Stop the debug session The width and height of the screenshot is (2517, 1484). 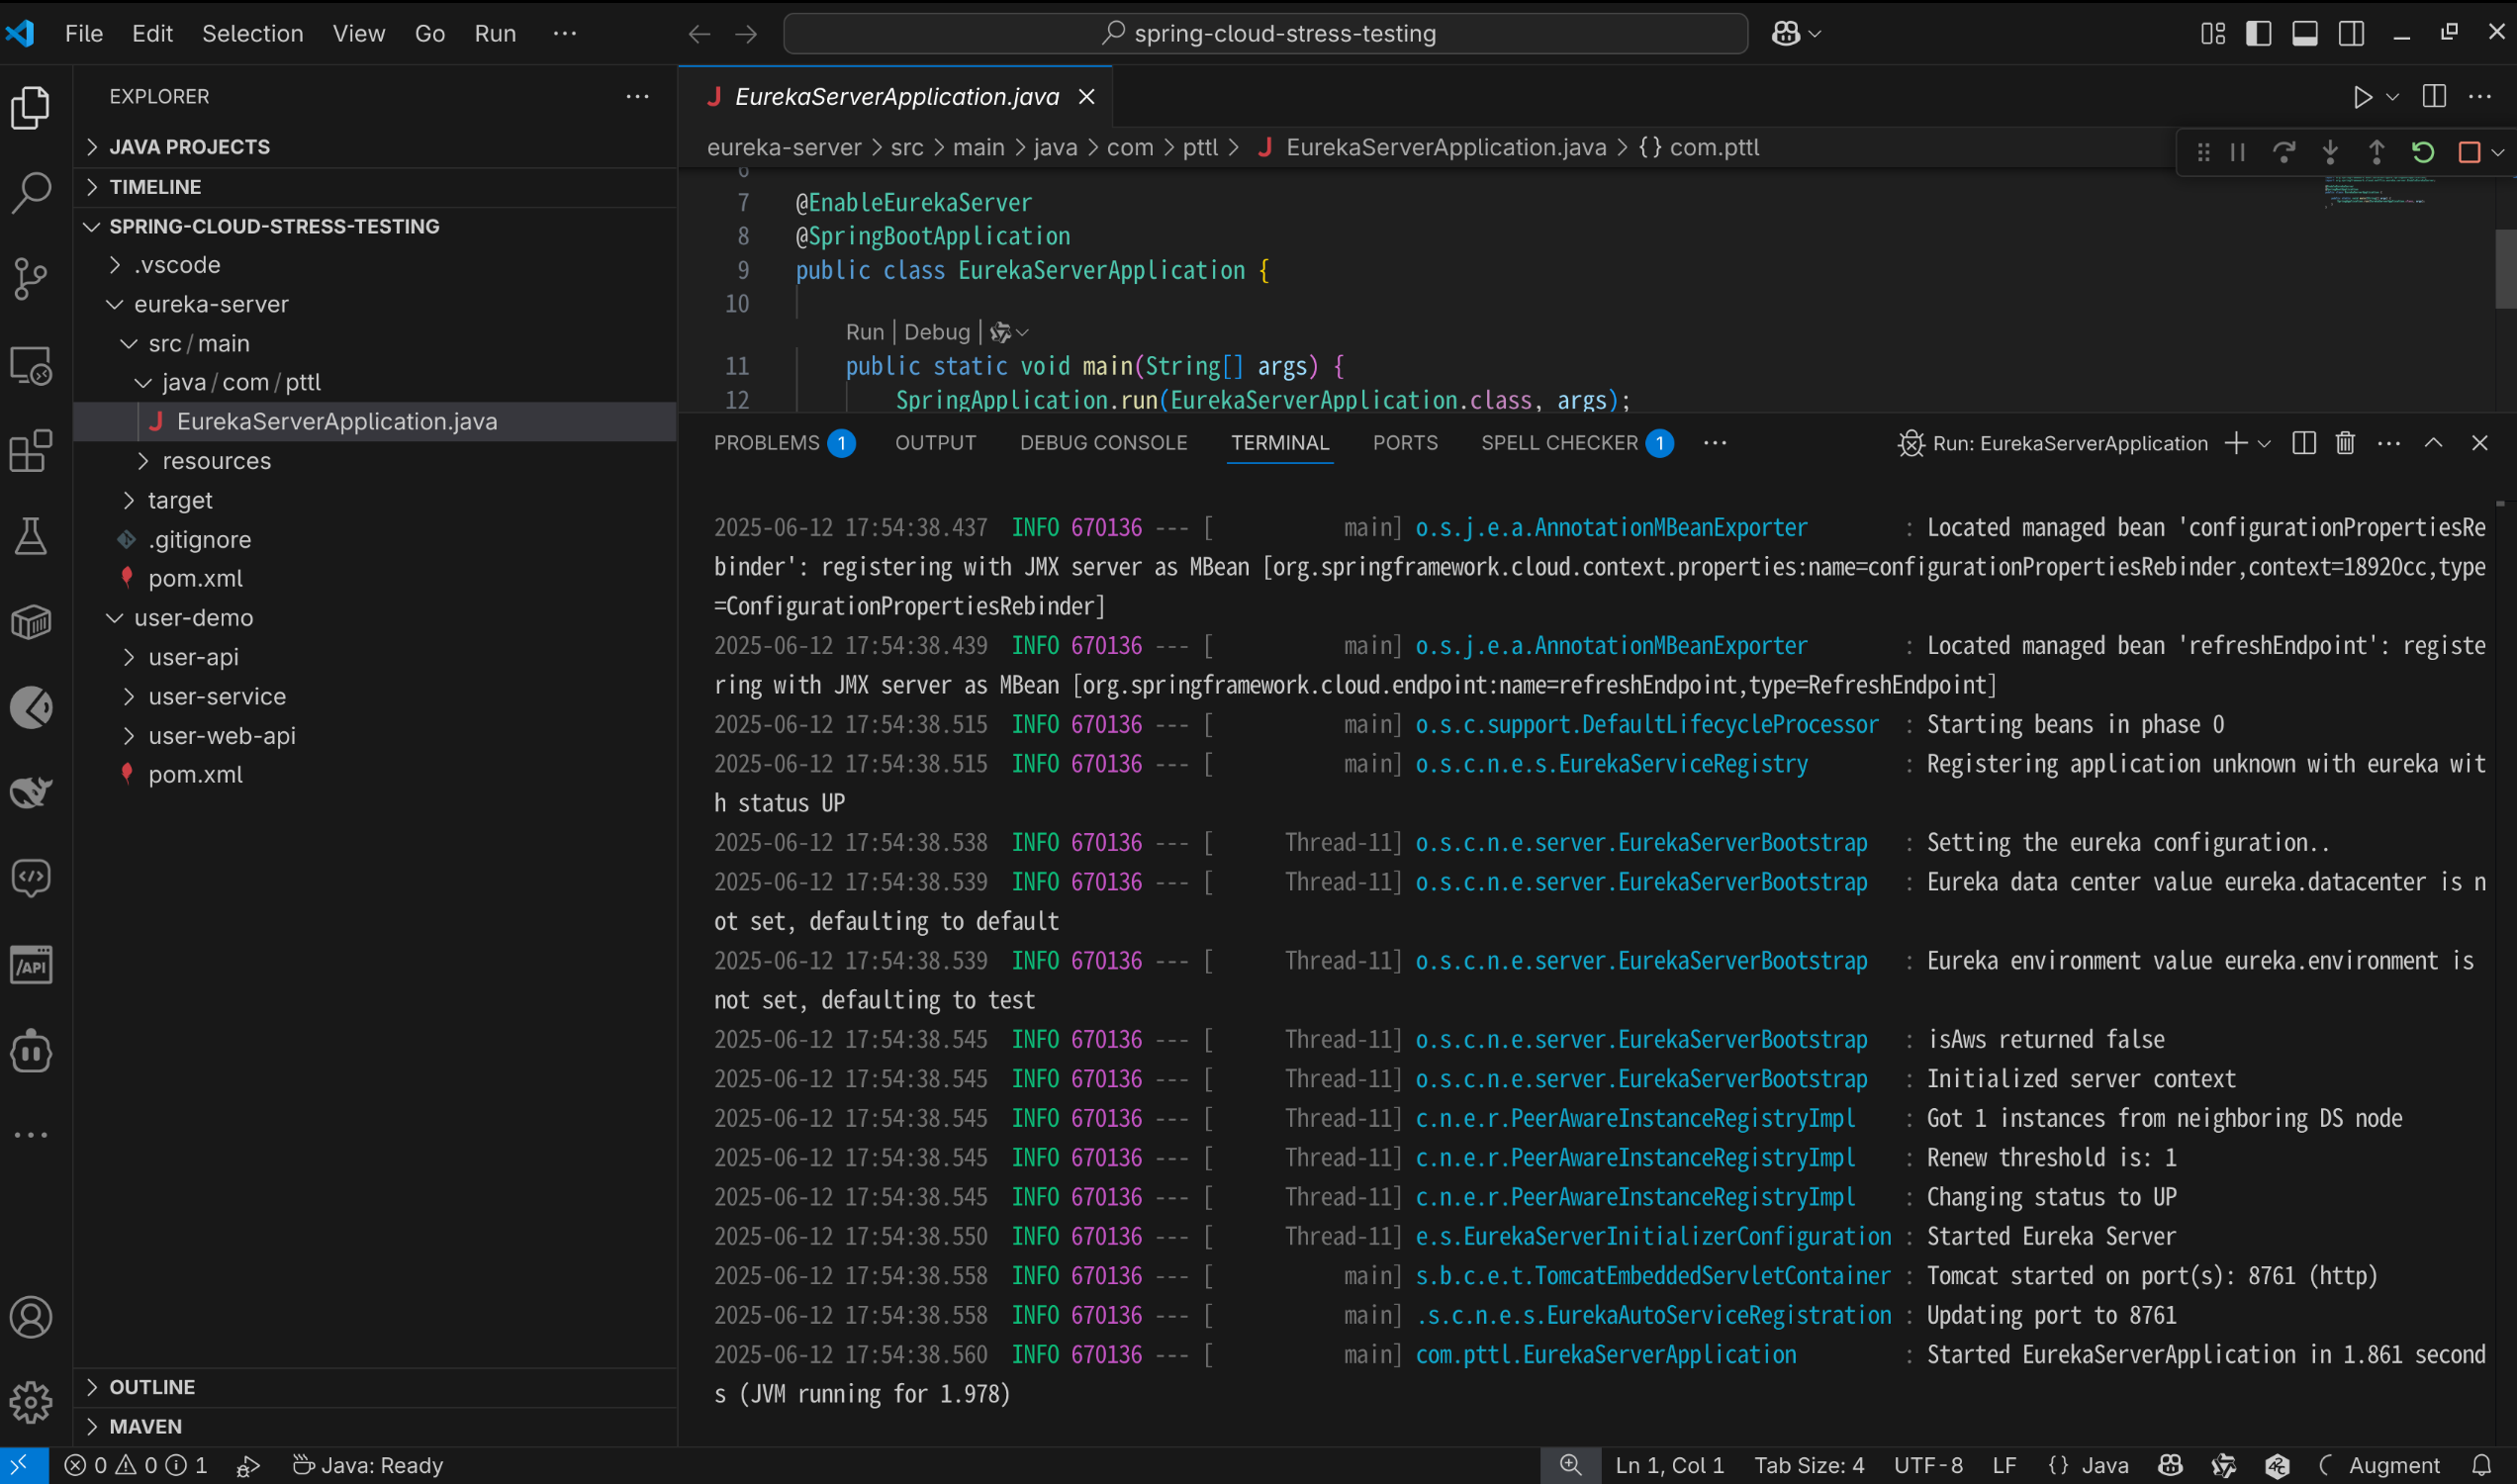point(2468,152)
